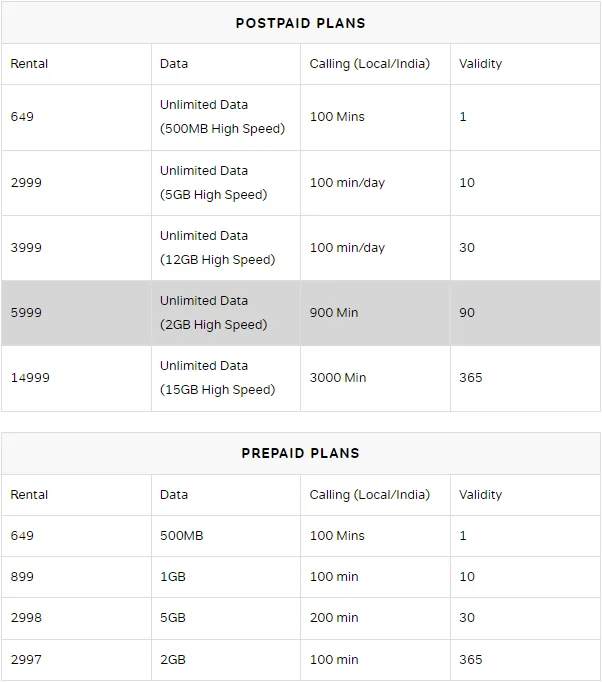This screenshot has width=602, height=682.
Task: Click Unlimited Data (12GB High Speed) cell
Action: (x=226, y=248)
